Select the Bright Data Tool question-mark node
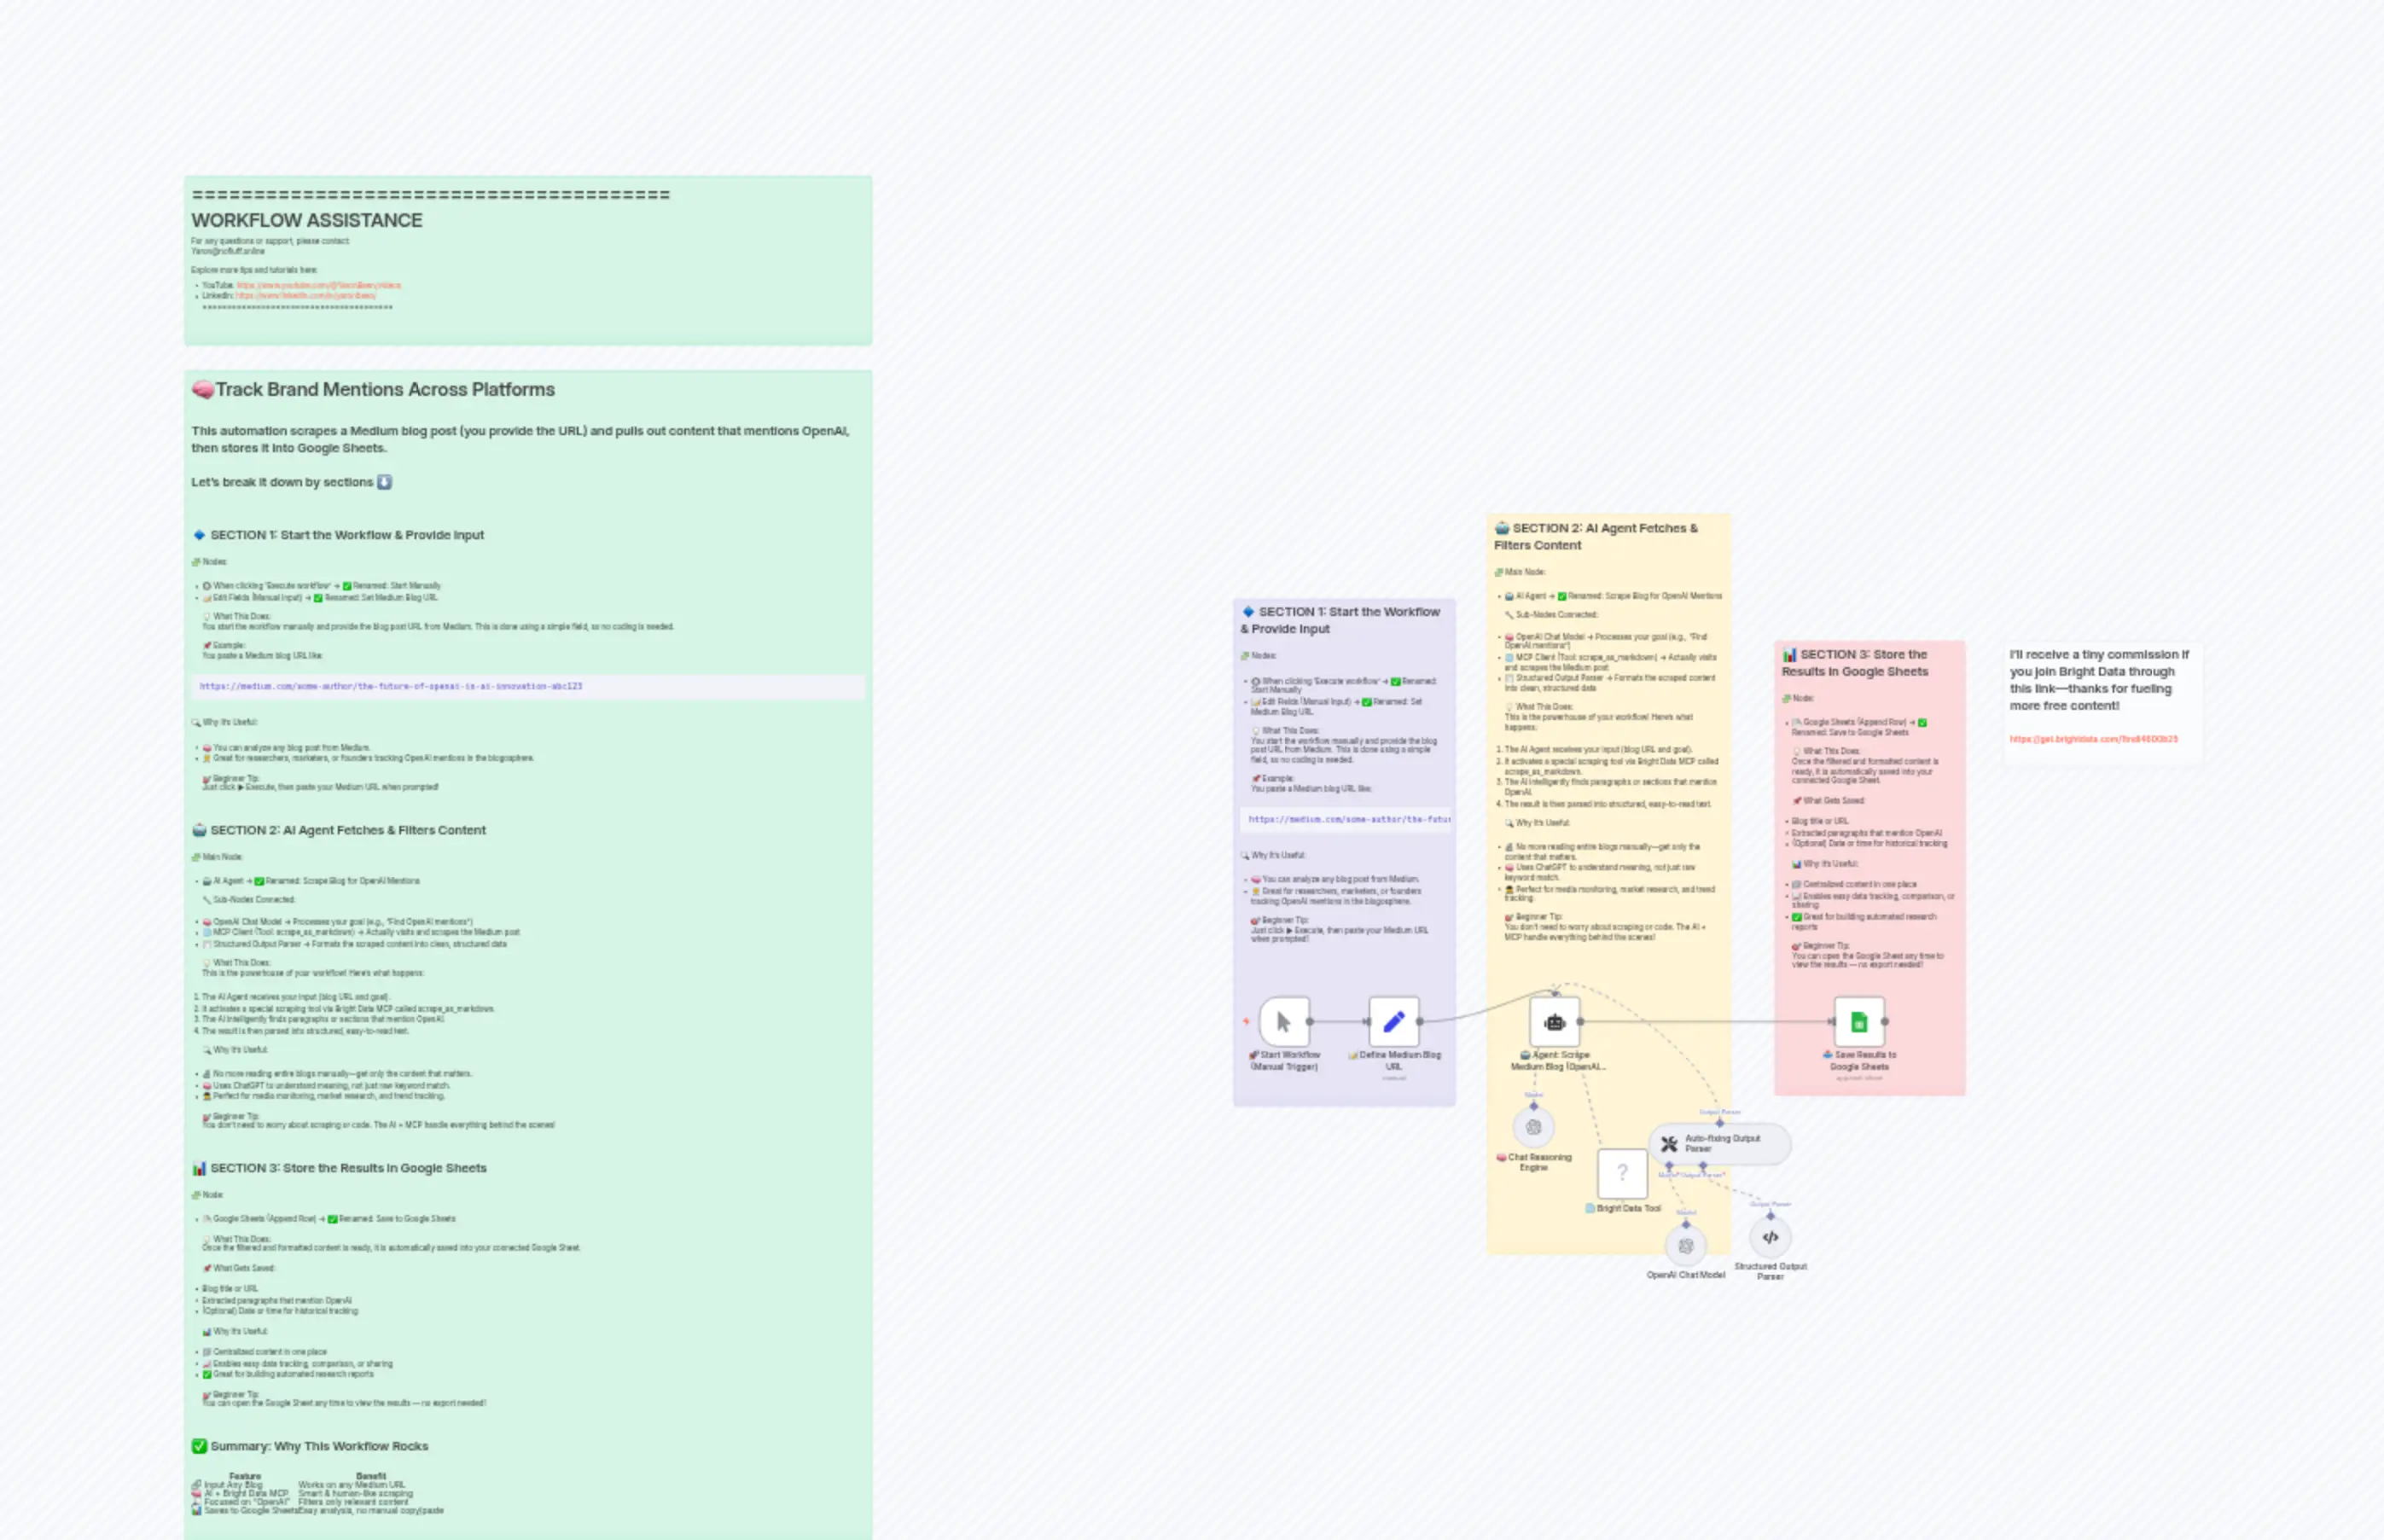This screenshot has width=2384, height=1540. pyautogui.click(x=1621, y=1173)
